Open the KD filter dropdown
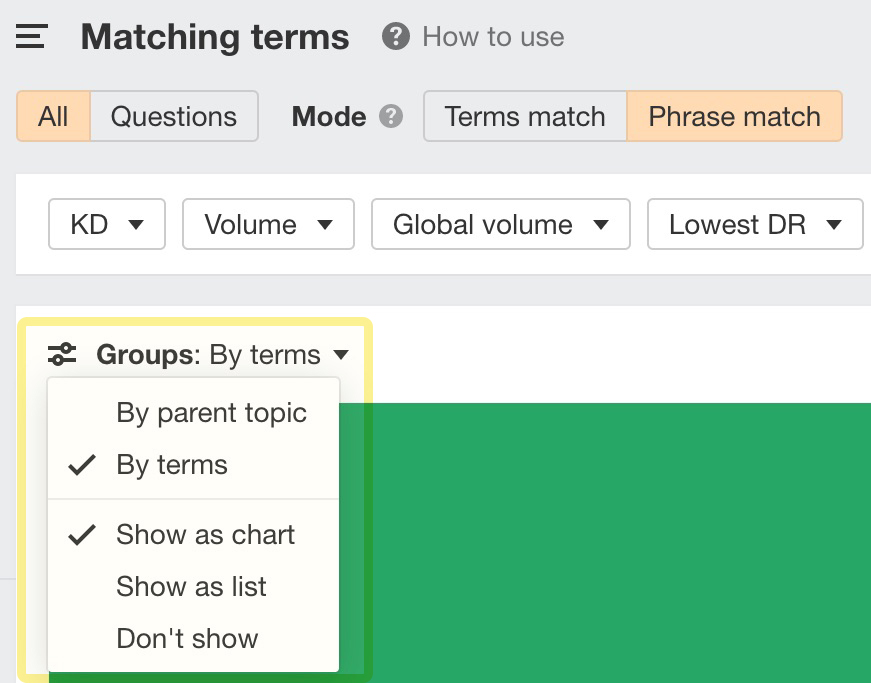Image resolution: width=871 pixels, height=683 pixels. (x=106, y=224)
